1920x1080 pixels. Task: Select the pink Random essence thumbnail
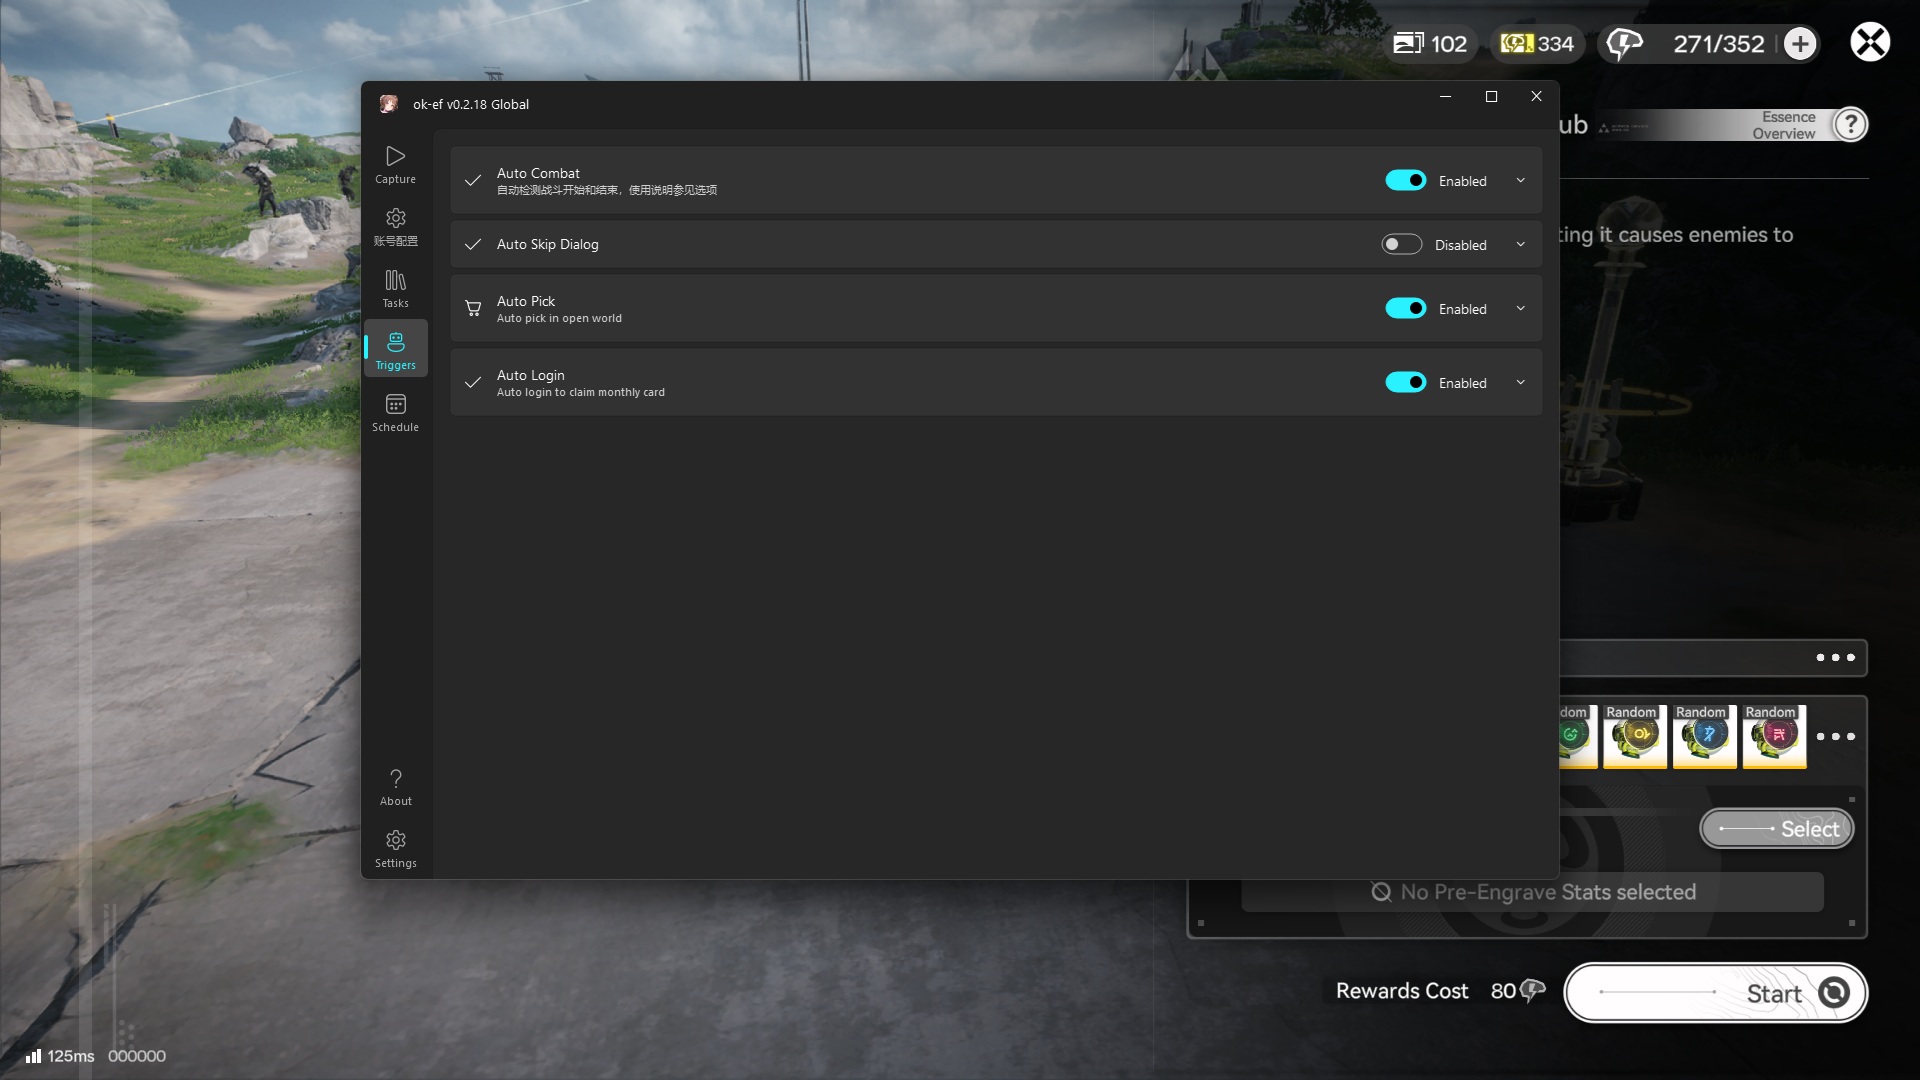point(1774,736)
